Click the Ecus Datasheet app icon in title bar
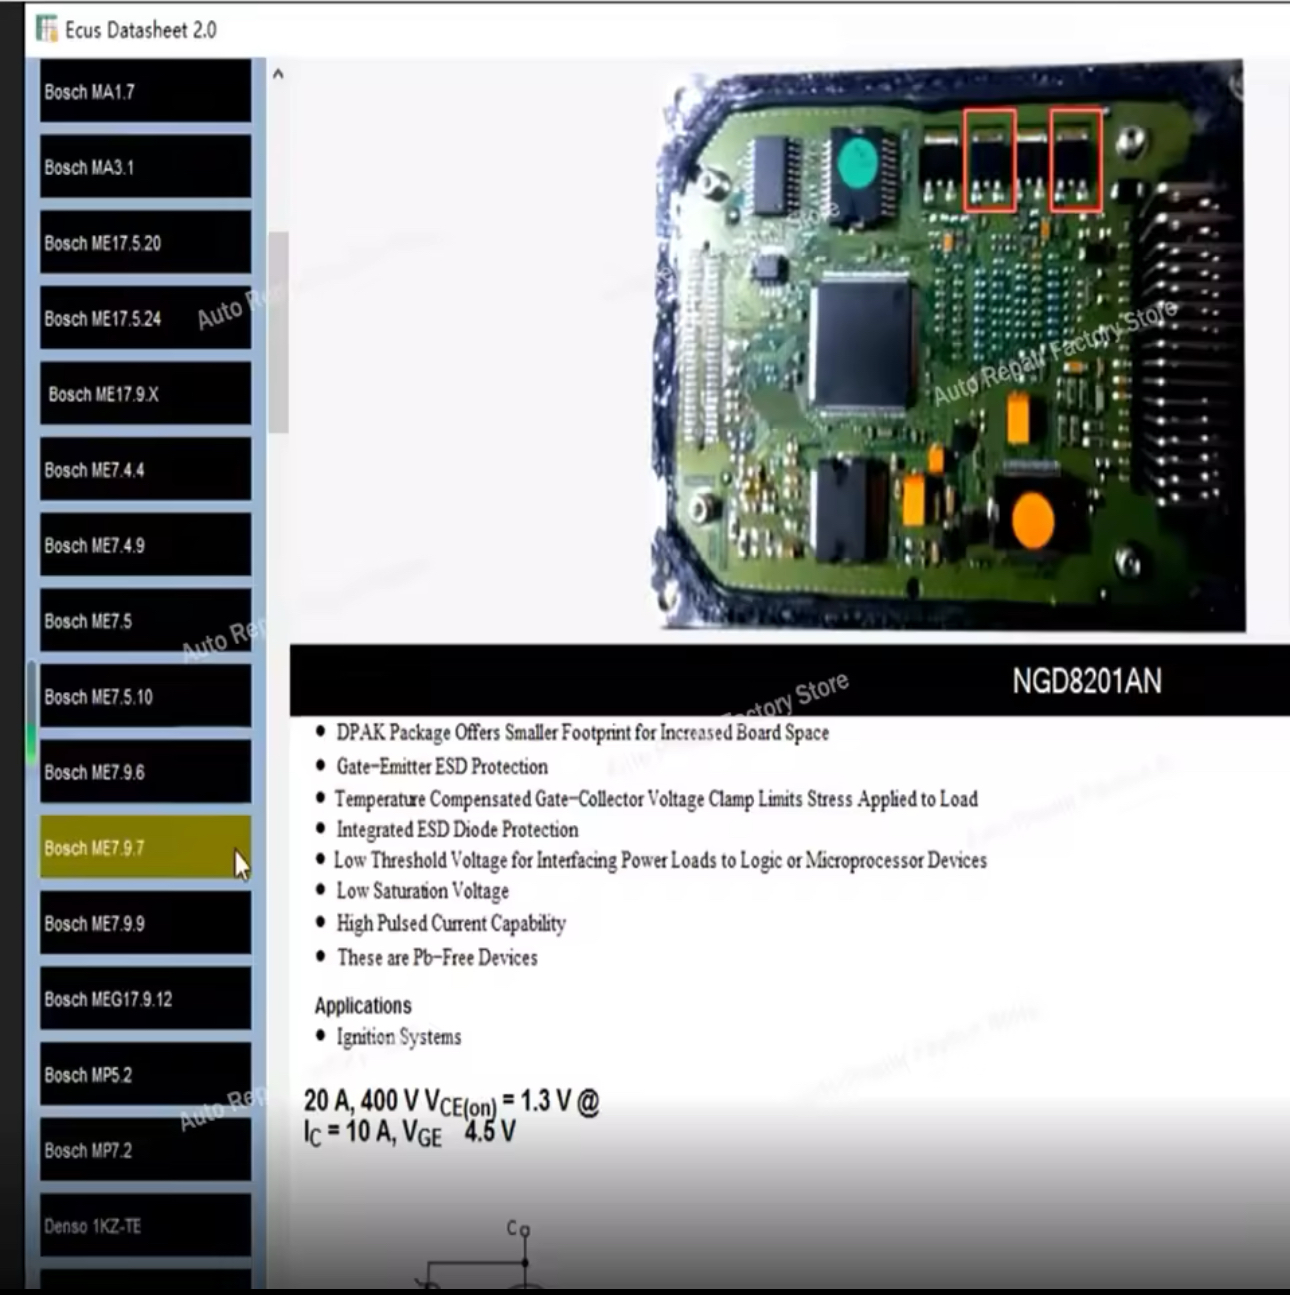1290x1295 pixels. 46,29
